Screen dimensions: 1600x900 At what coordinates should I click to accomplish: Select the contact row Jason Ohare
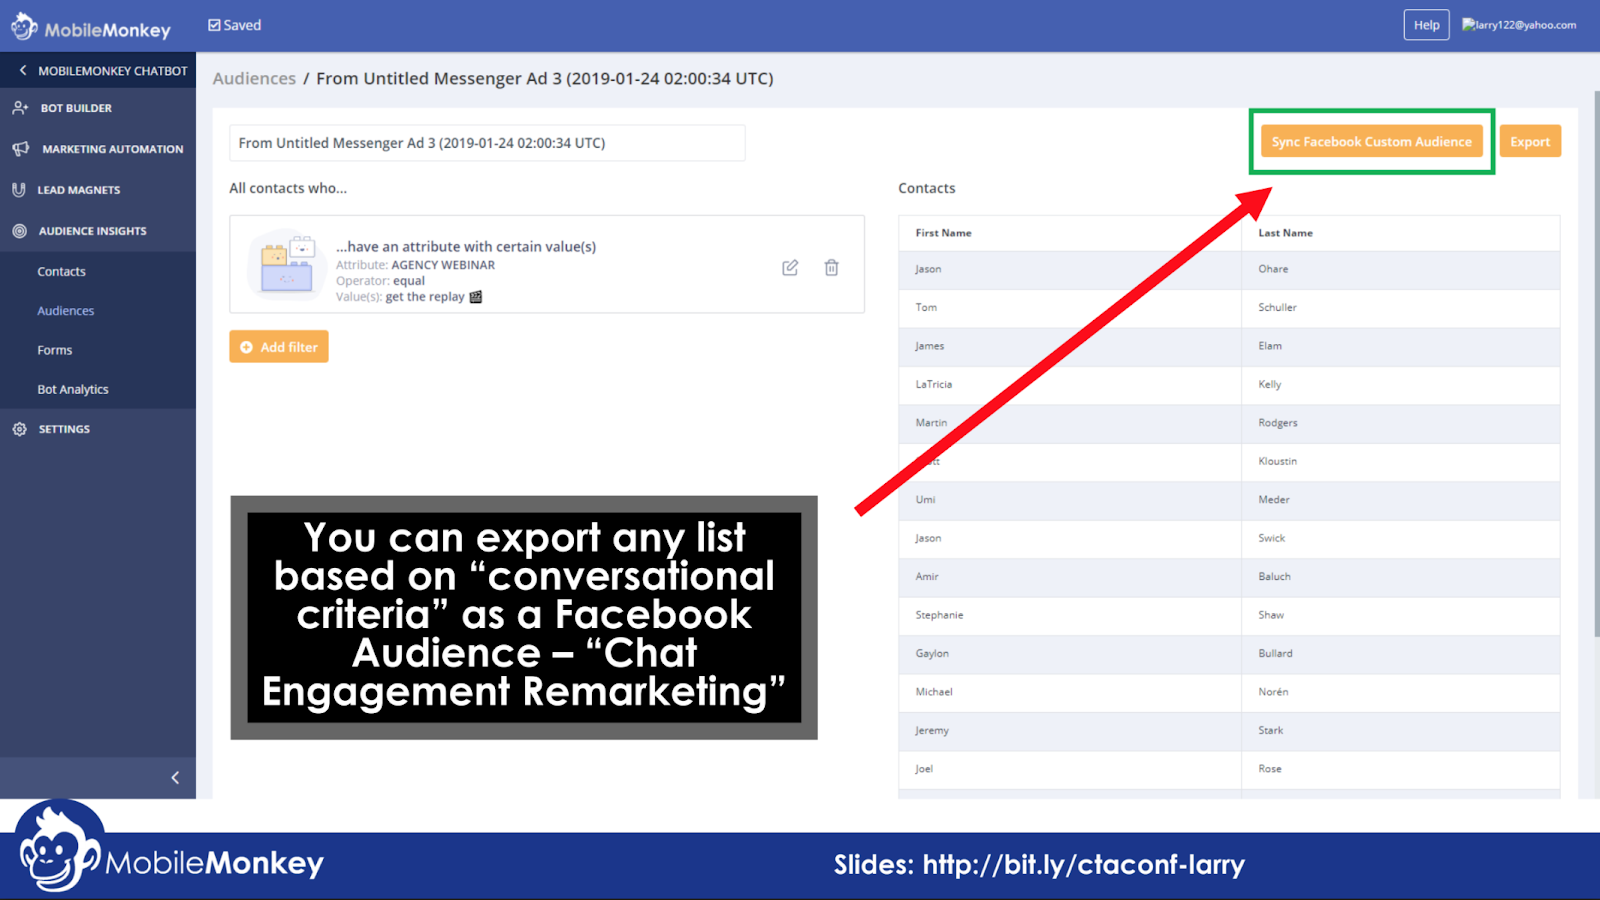click(1229, 270)
